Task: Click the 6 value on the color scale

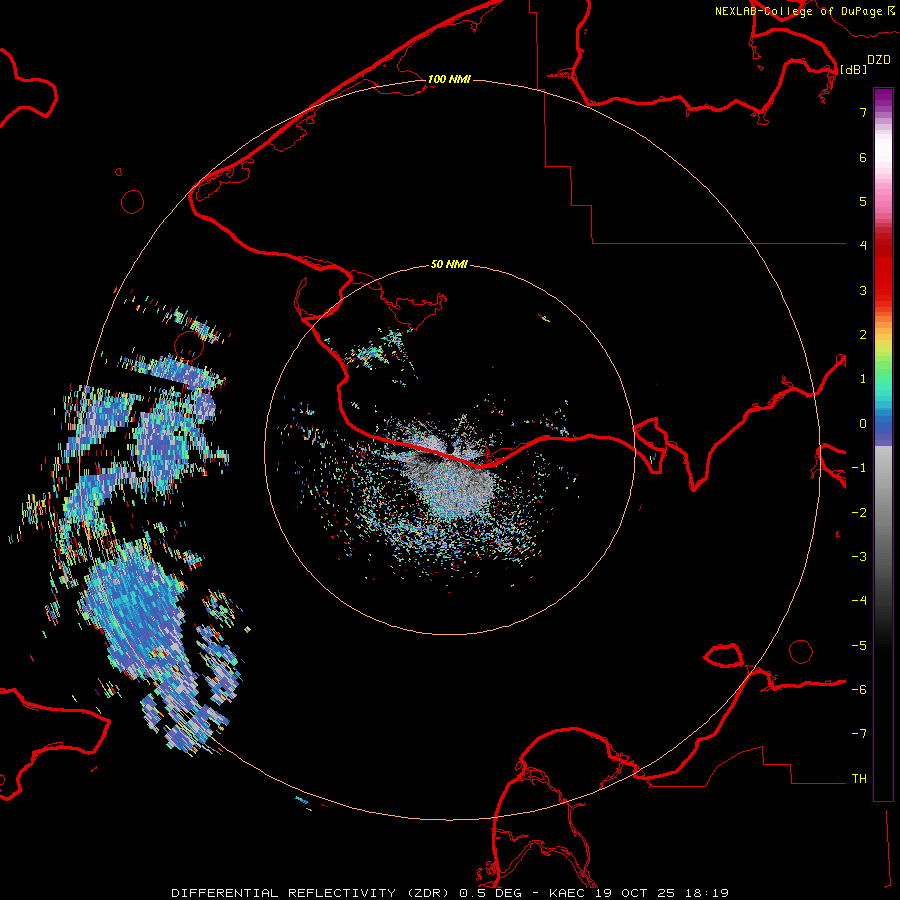Action: pos(863,157)
